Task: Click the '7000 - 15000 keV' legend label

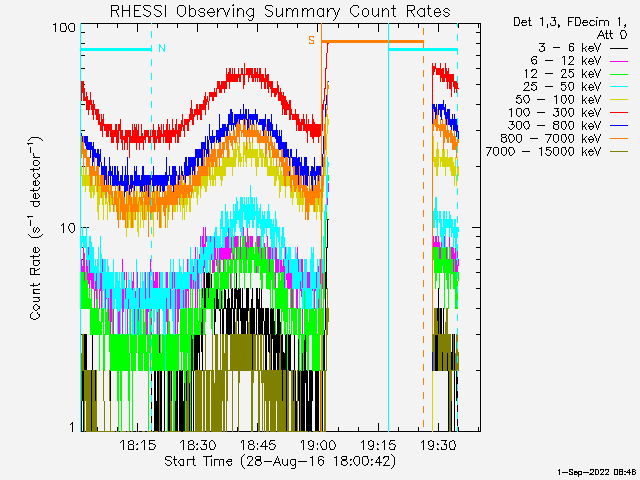Action: (544, 151)
